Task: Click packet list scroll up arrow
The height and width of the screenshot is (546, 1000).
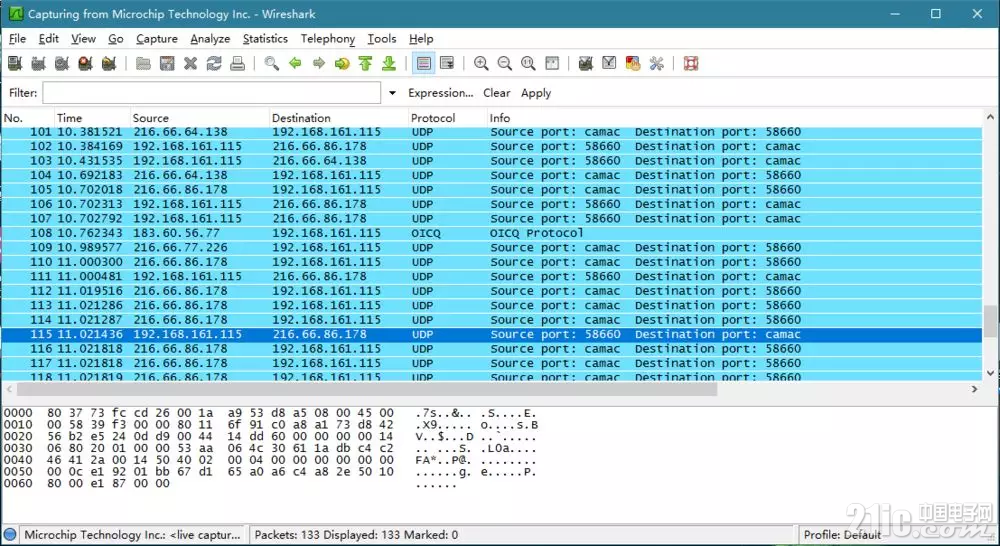Action: click(x=990, y=117)
